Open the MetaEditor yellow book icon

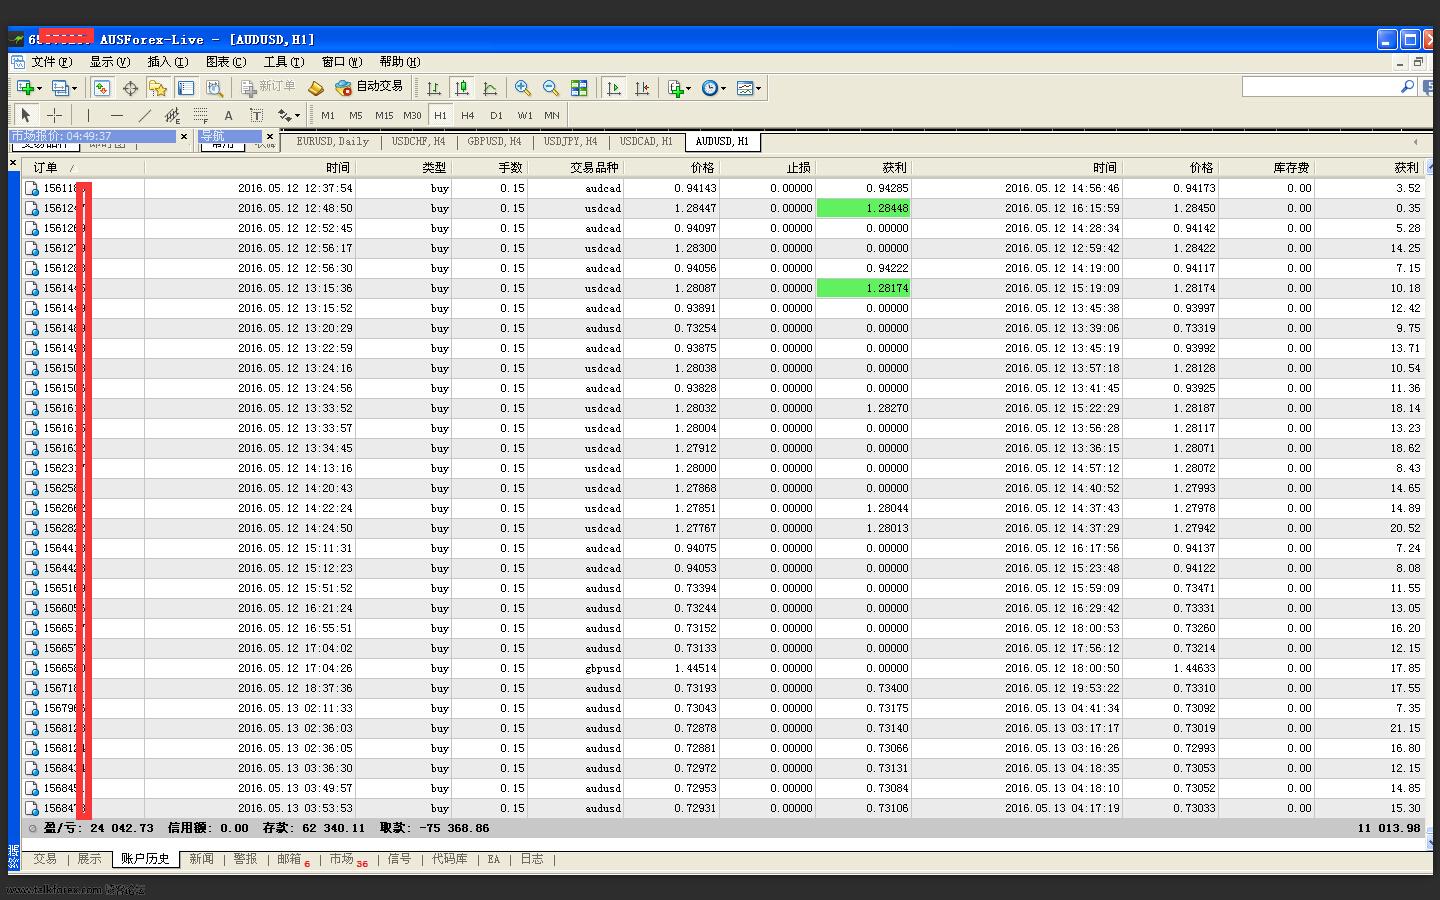316,88
